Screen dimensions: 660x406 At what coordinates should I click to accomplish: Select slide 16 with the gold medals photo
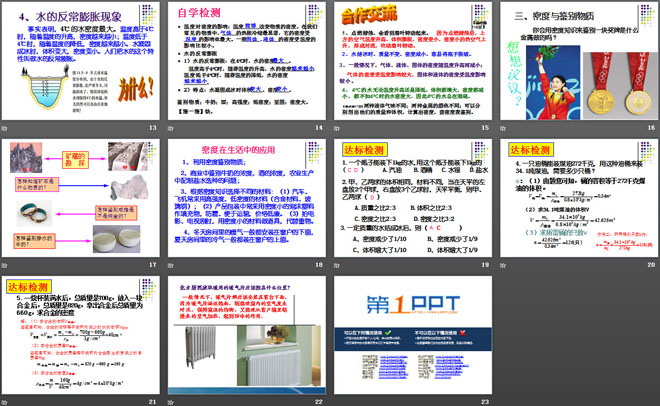(577, 62)
